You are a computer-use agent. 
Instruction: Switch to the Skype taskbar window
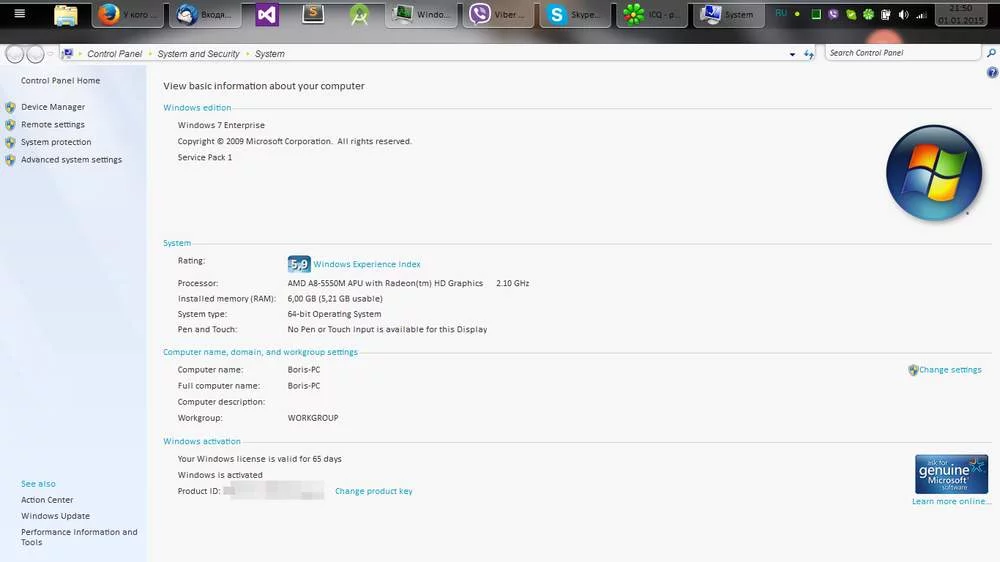[575, 14]
